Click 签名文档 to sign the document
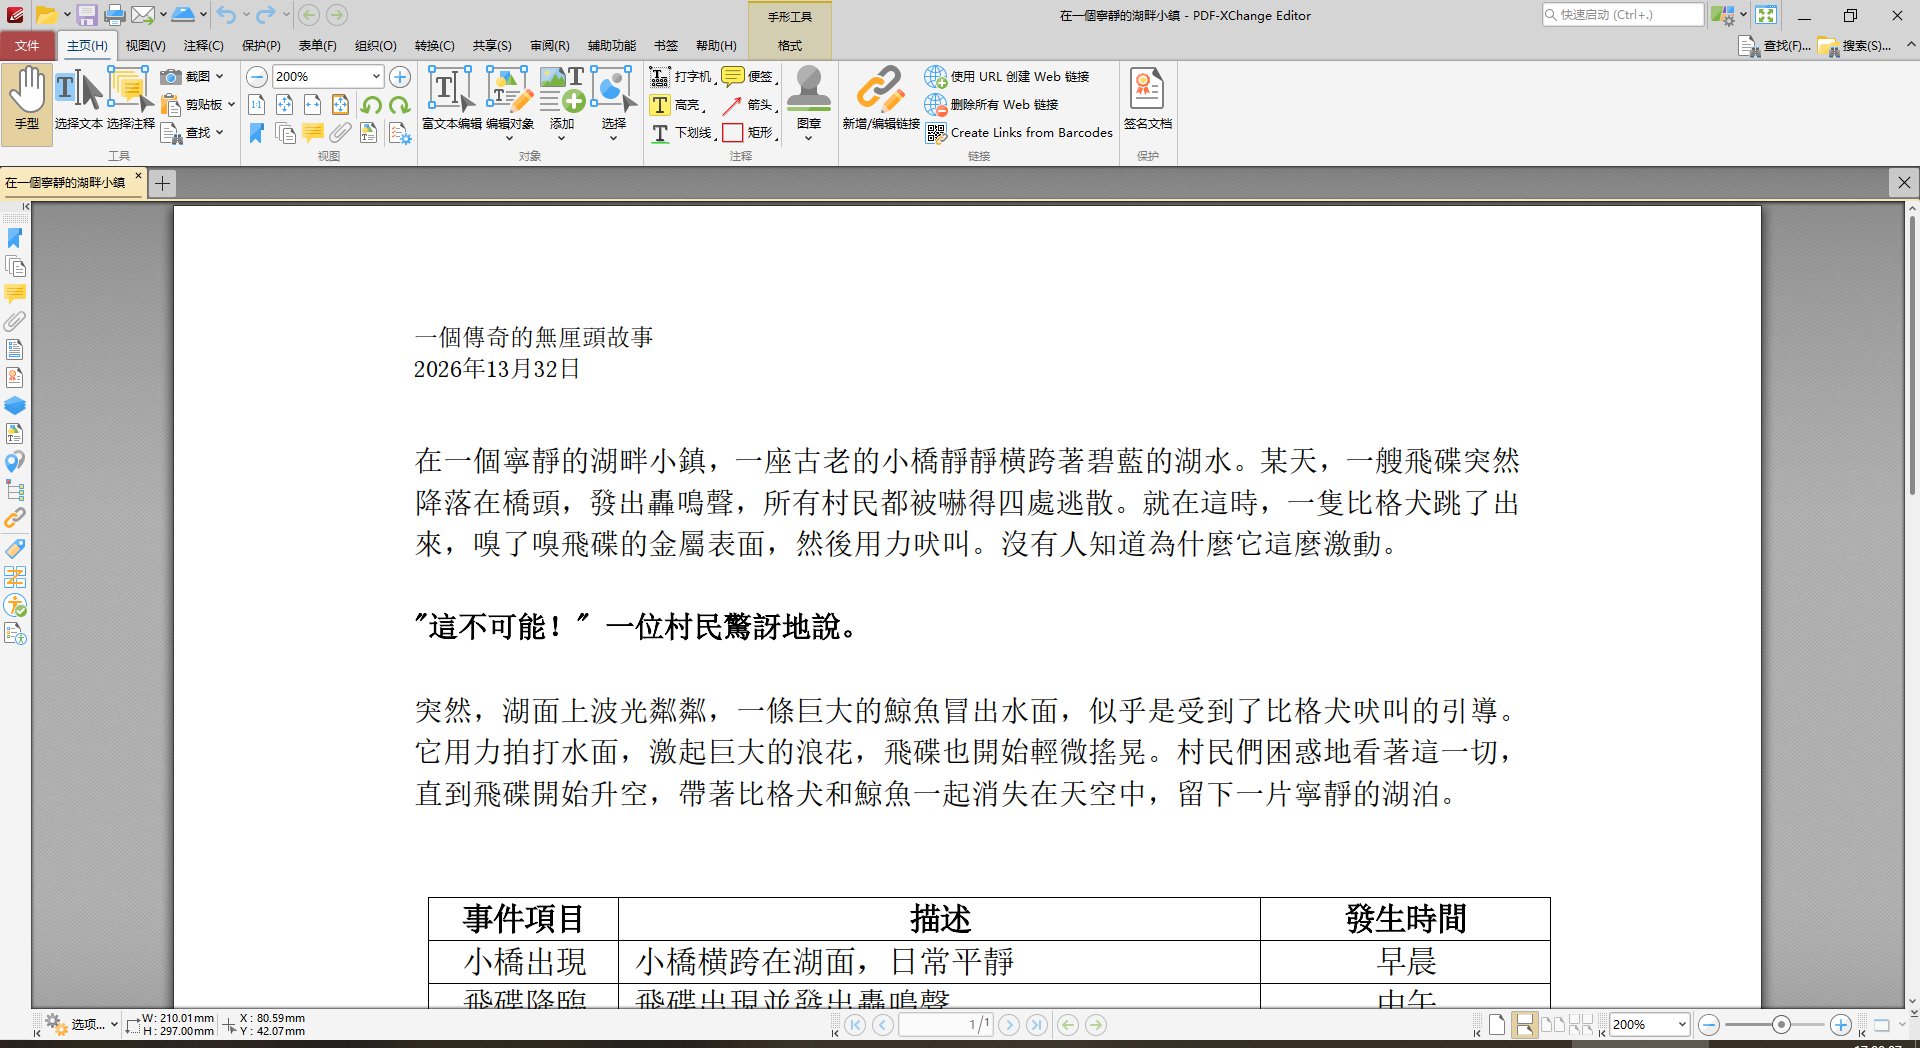Viewport: 1920px width, 1048px height. pyautogui.click(x=1146, y=97)
